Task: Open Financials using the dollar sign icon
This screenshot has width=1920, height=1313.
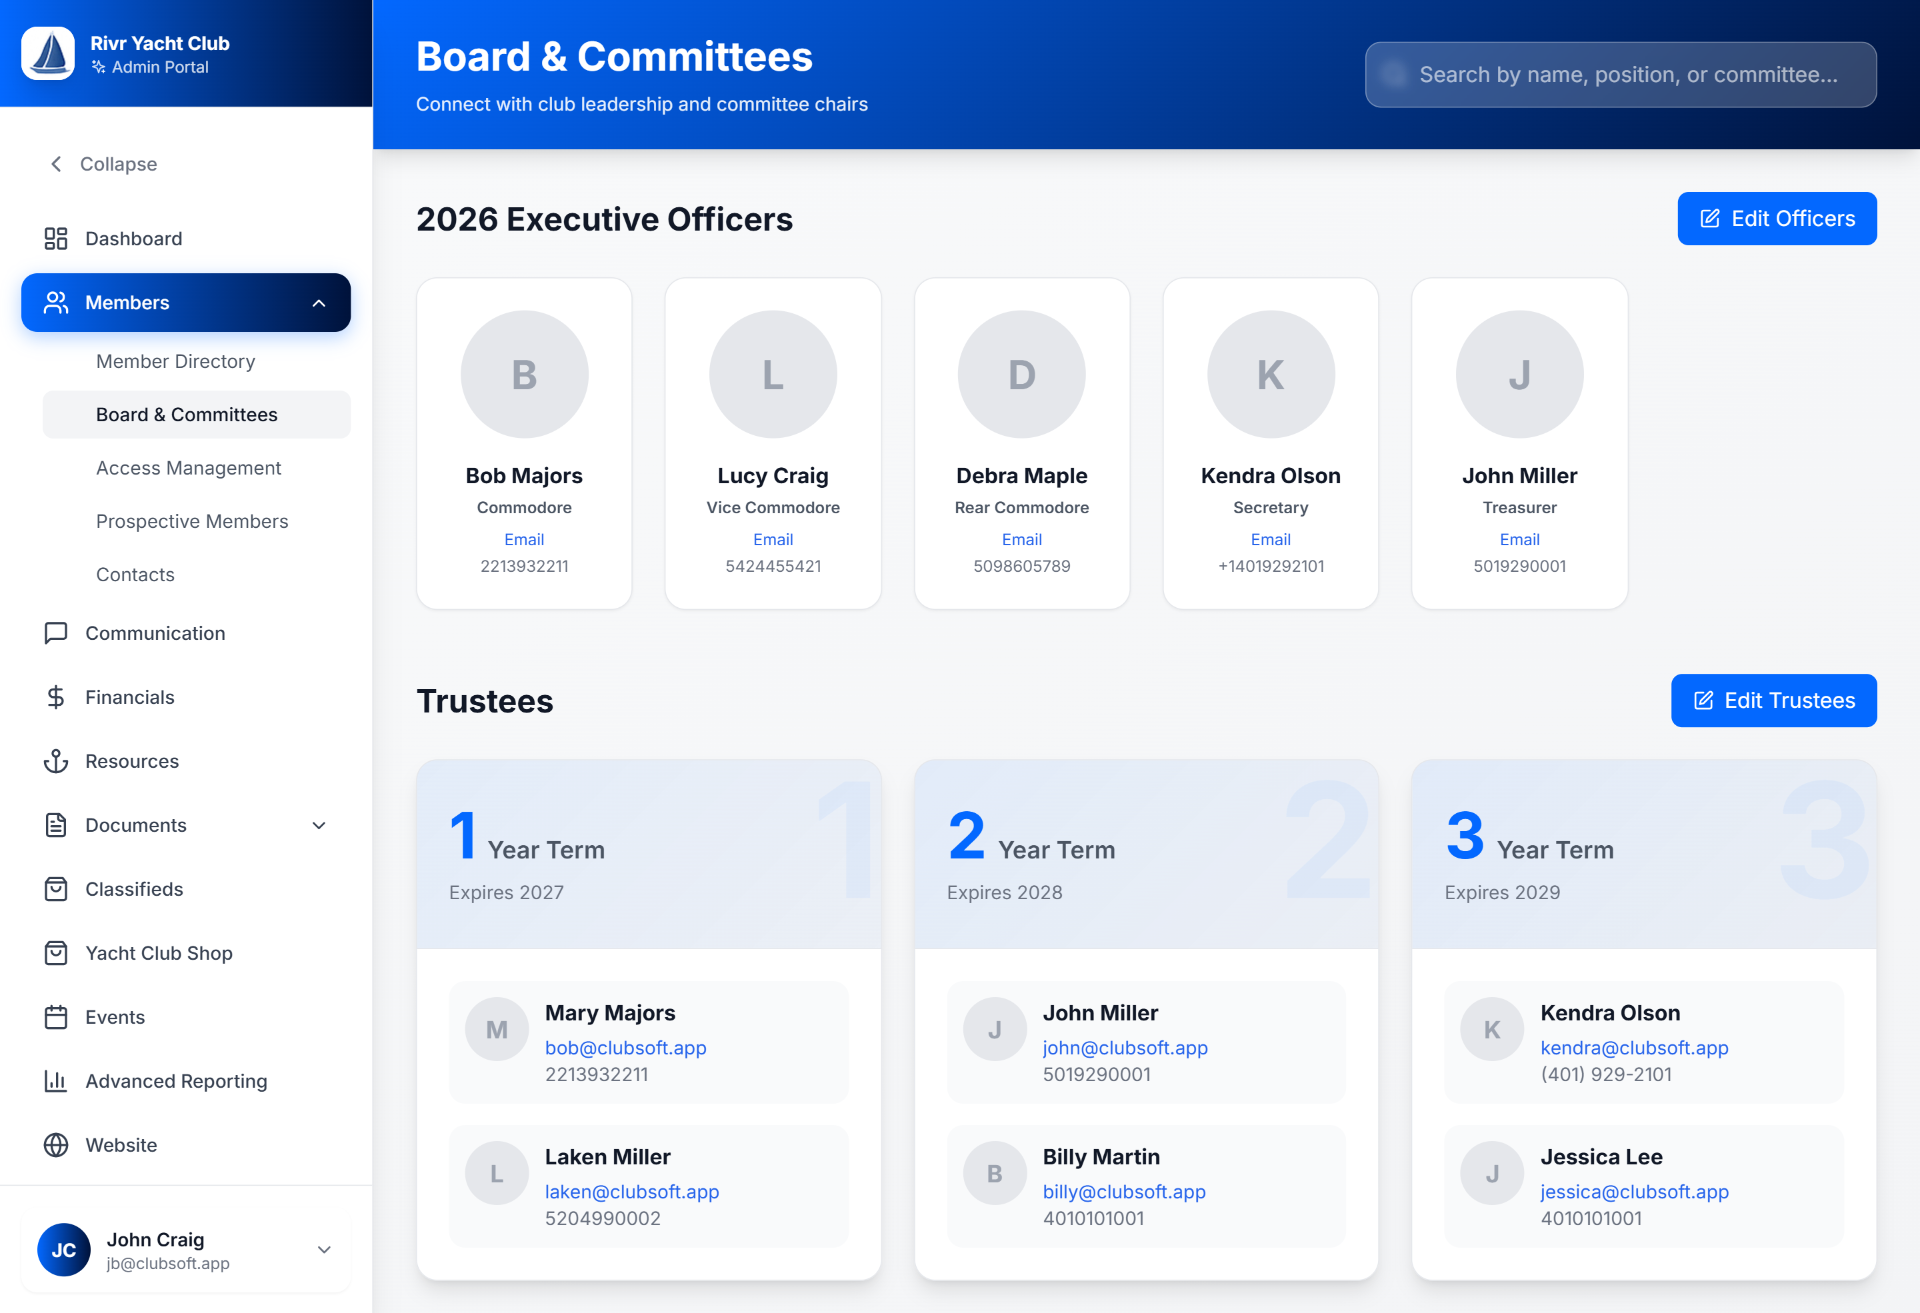Action: point(56,697)
